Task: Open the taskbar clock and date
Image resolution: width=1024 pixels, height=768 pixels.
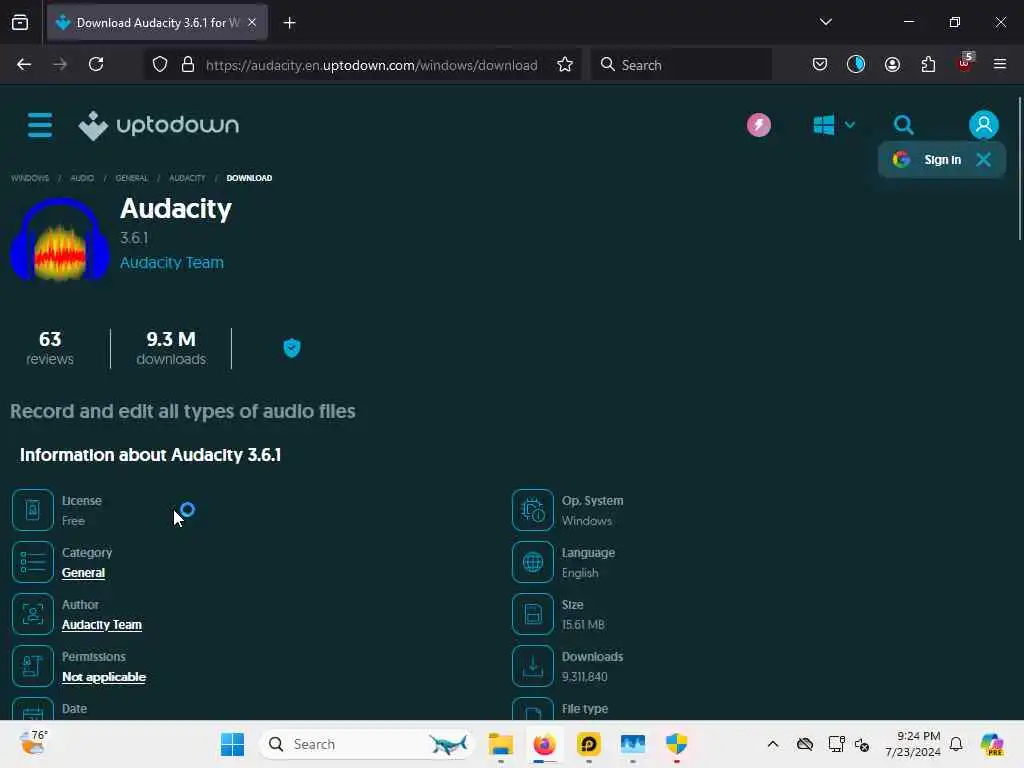Action: 913,744
